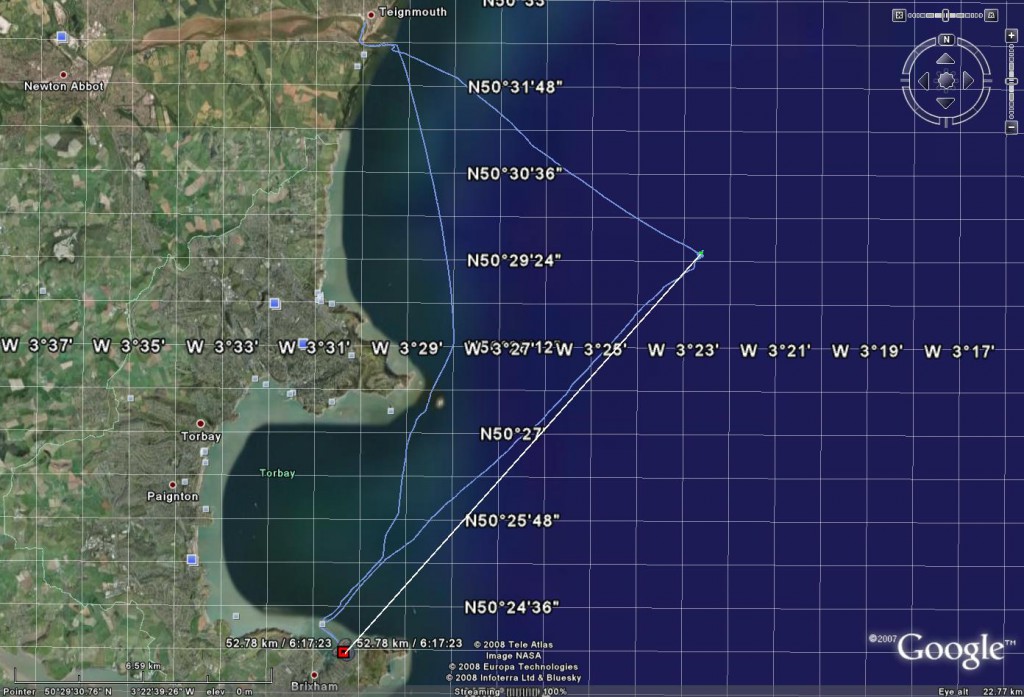This screenshot has width=1024, height=697.
Task: Click the top-down tilt button beside the tilt slider
Action: (x=899, y=15)
